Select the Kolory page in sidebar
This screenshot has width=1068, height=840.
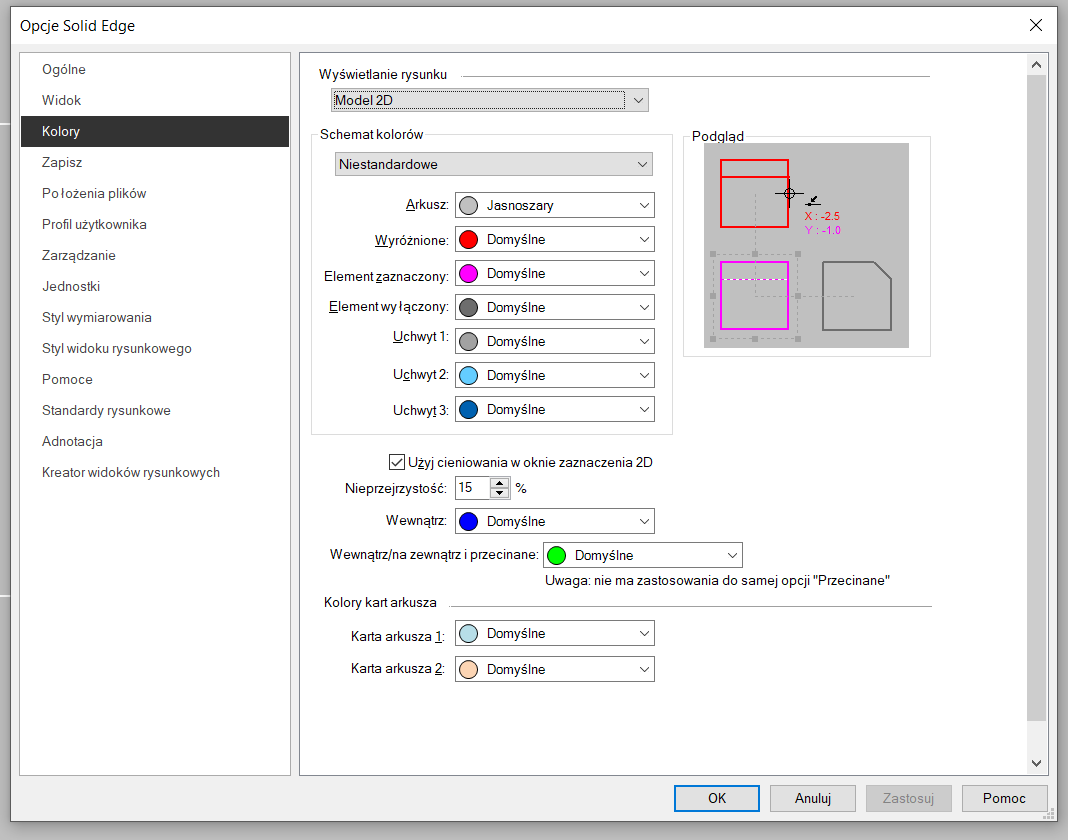[x=155, y=131]
